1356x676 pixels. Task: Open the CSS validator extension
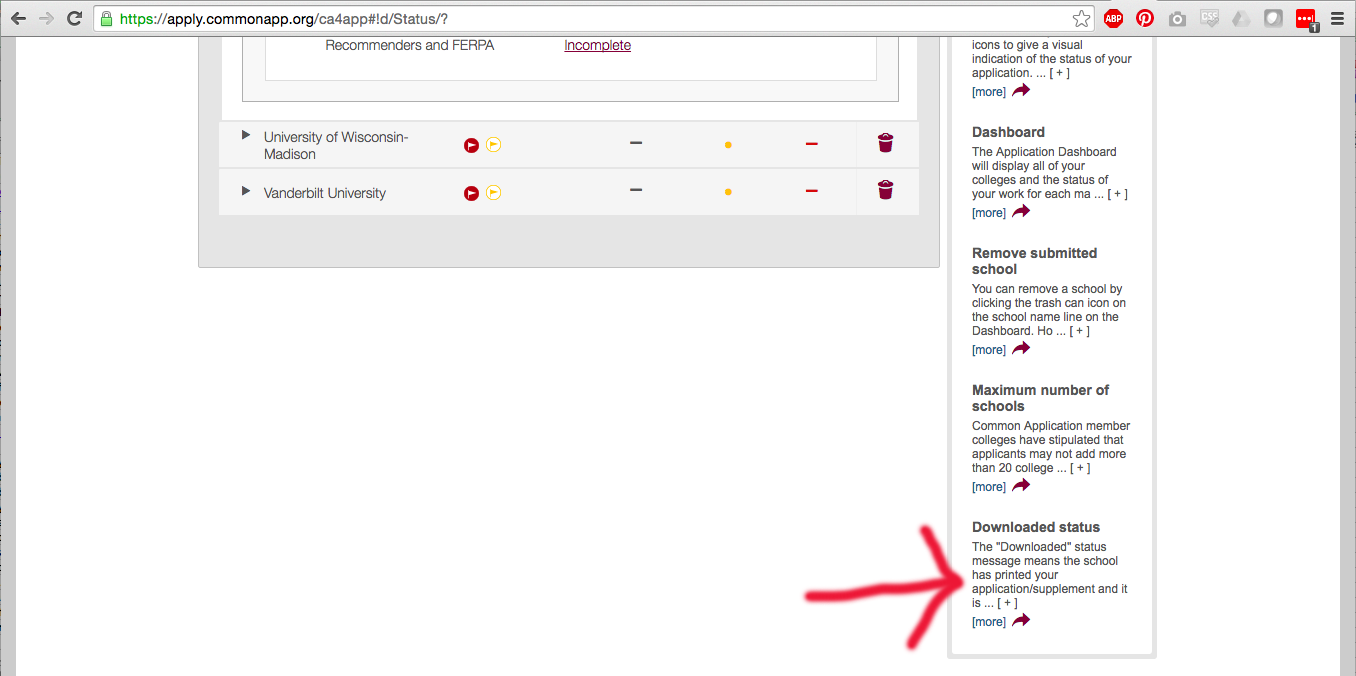point(1209,18)
